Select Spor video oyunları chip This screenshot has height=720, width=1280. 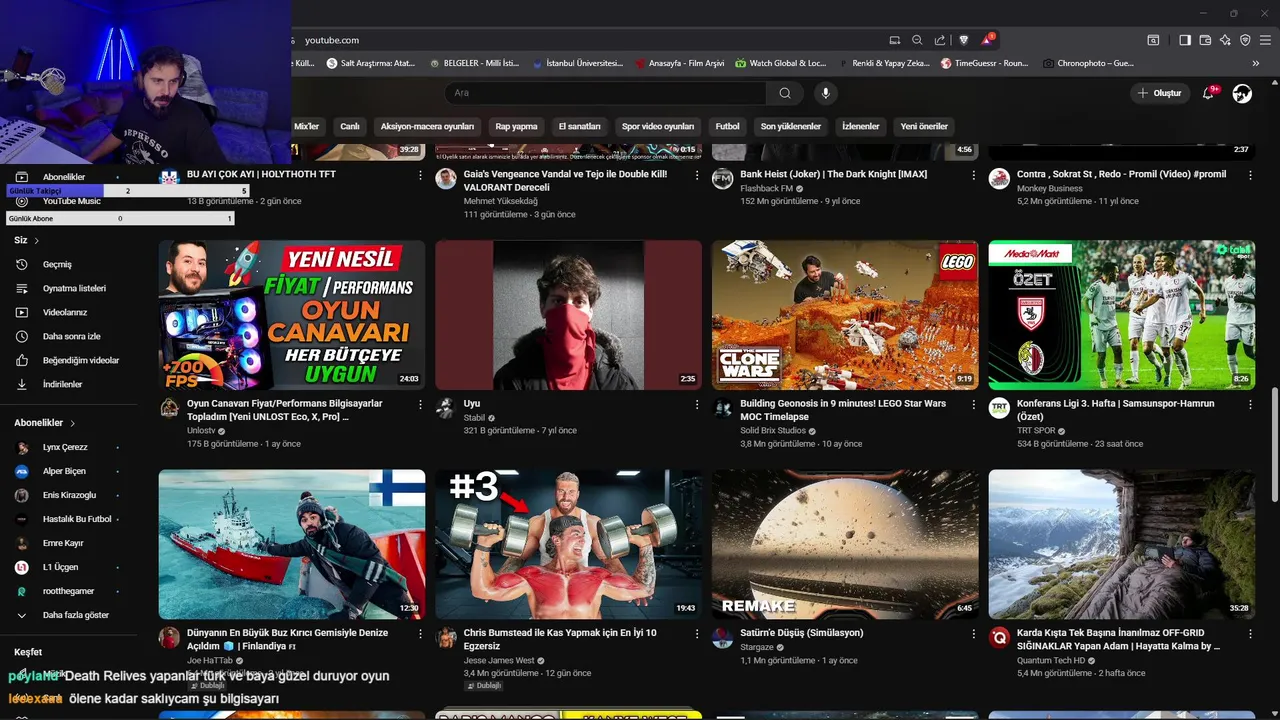click(x=658, y=127)
